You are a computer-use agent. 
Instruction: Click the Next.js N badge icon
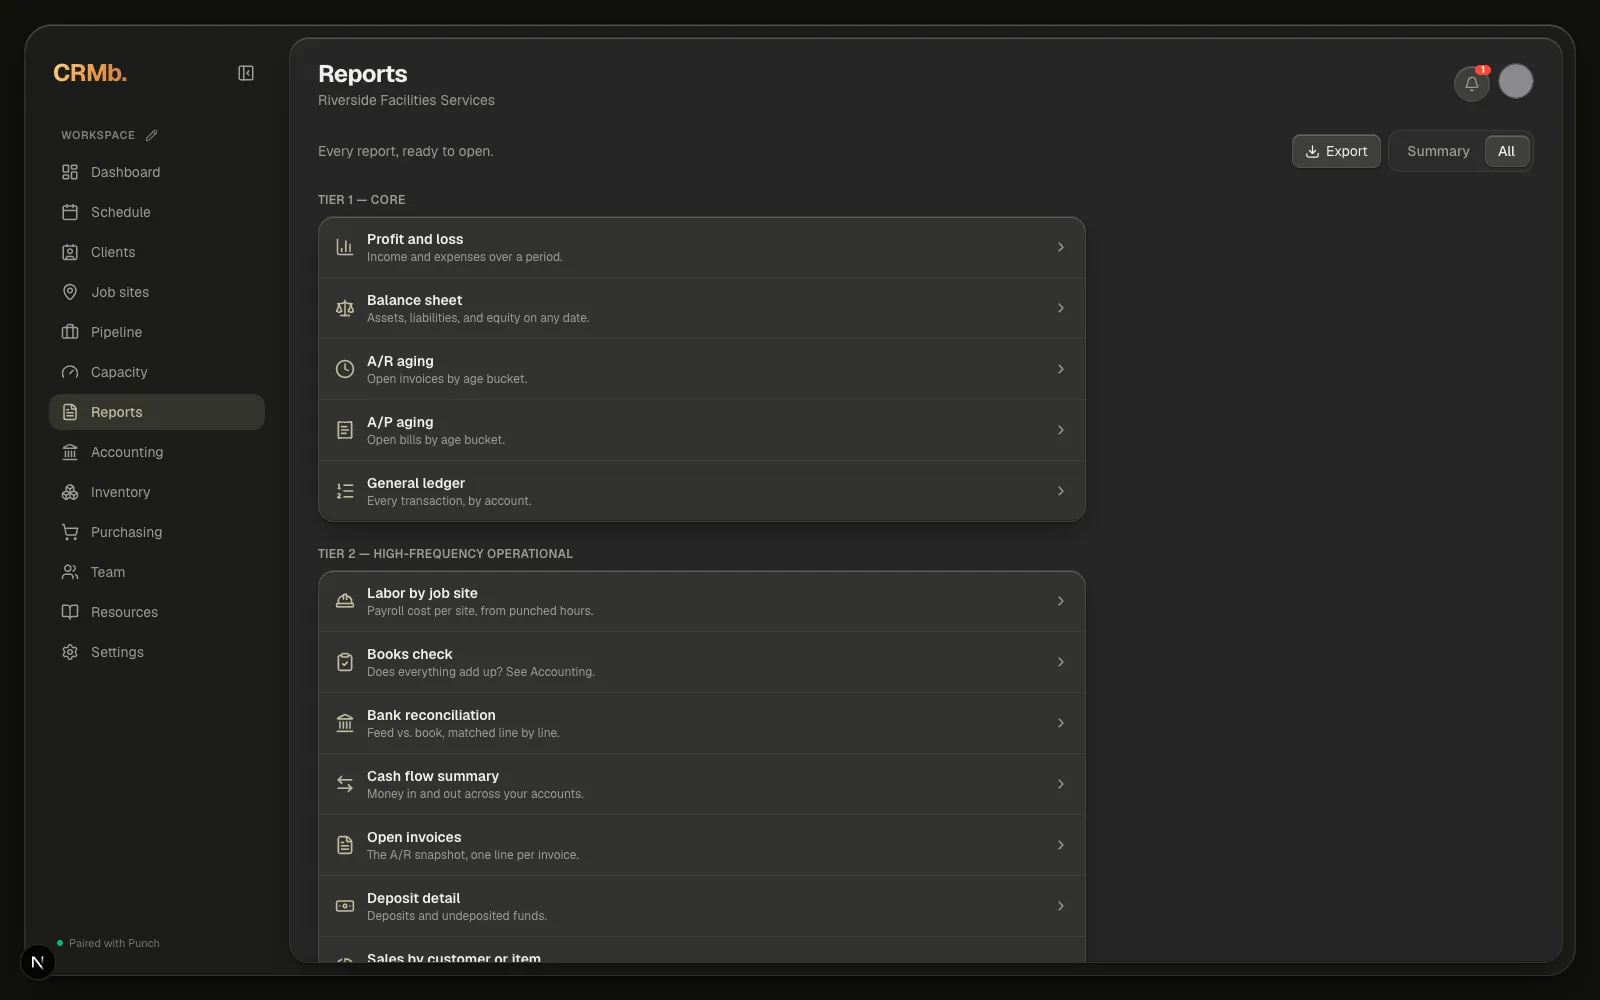(x=38, y=962)
